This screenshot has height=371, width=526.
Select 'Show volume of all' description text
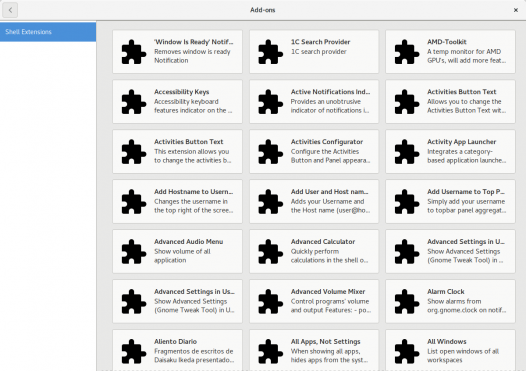182,256
